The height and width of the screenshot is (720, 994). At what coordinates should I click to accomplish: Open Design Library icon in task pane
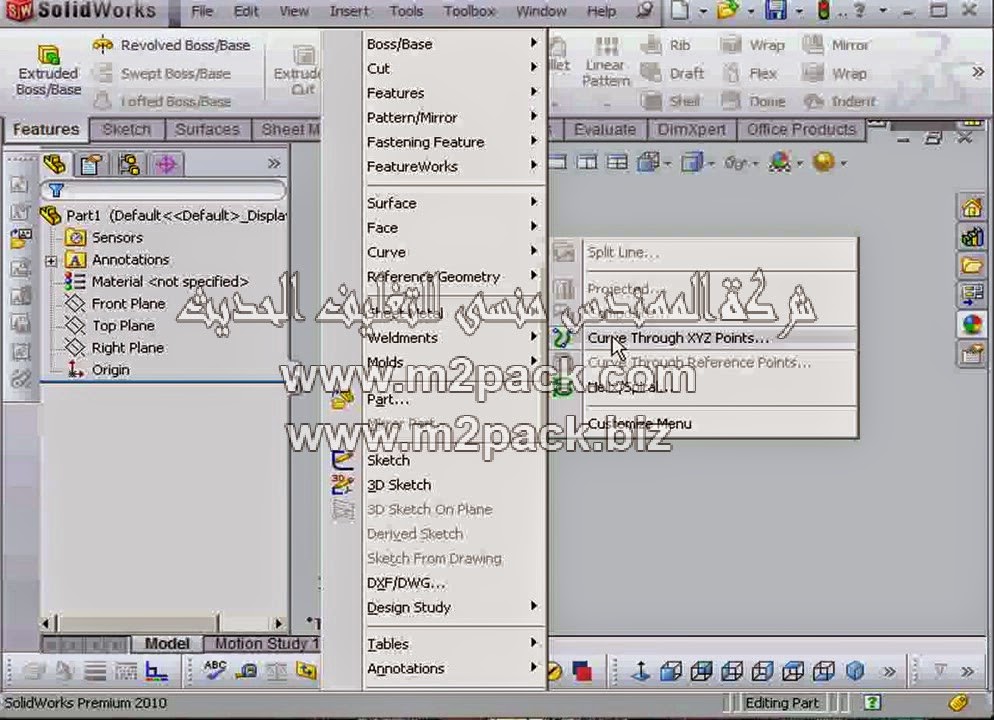tap(972, 236)
